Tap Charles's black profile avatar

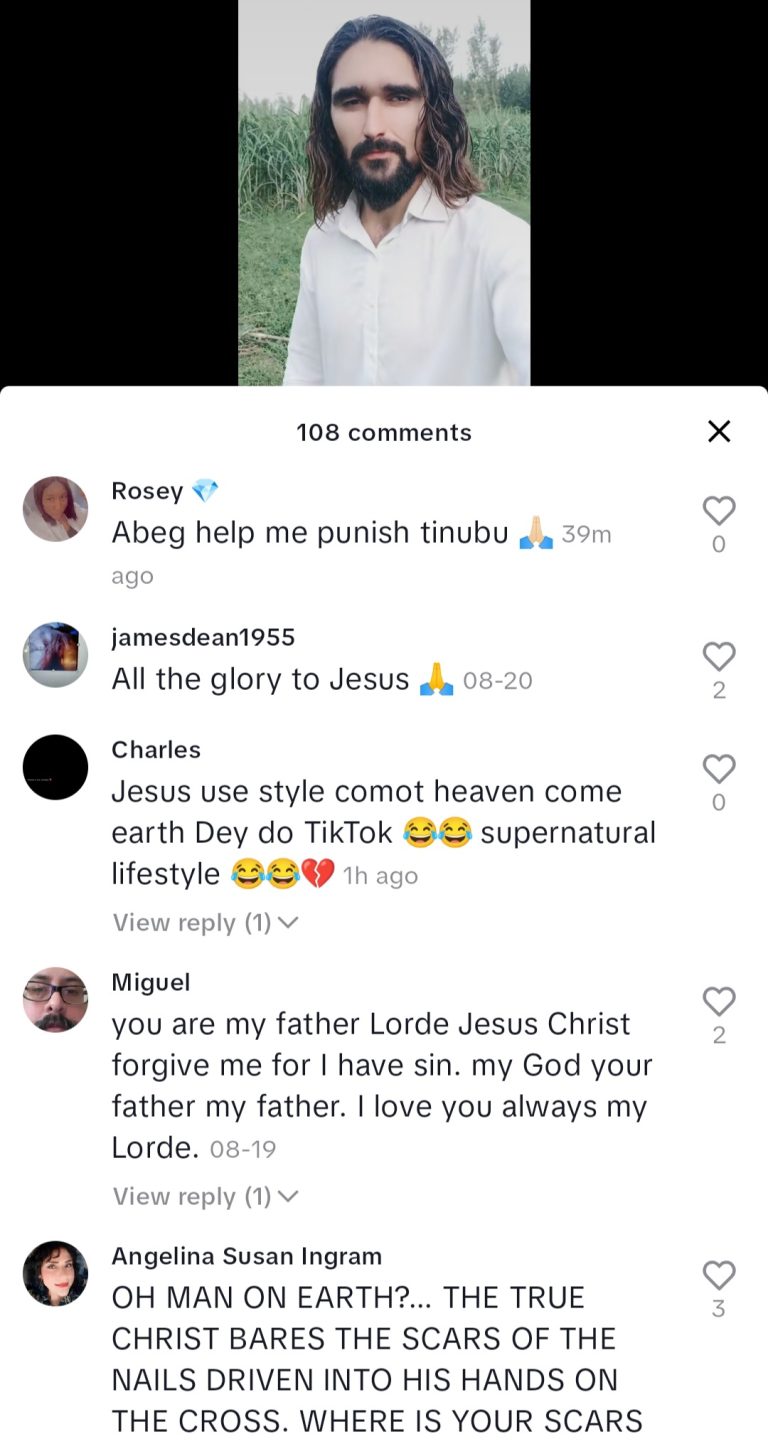click(55, 767)
